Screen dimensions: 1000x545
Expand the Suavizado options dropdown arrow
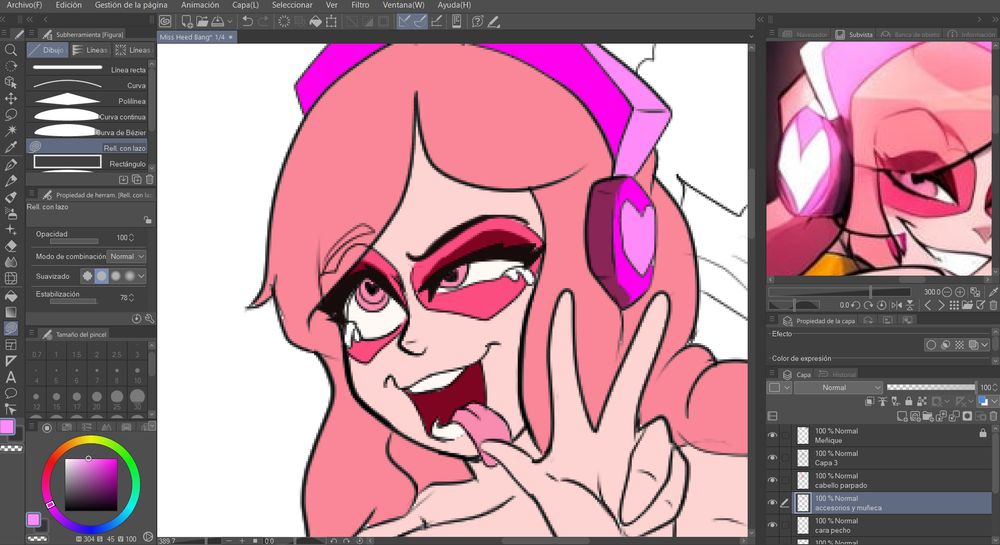(141, 276)
